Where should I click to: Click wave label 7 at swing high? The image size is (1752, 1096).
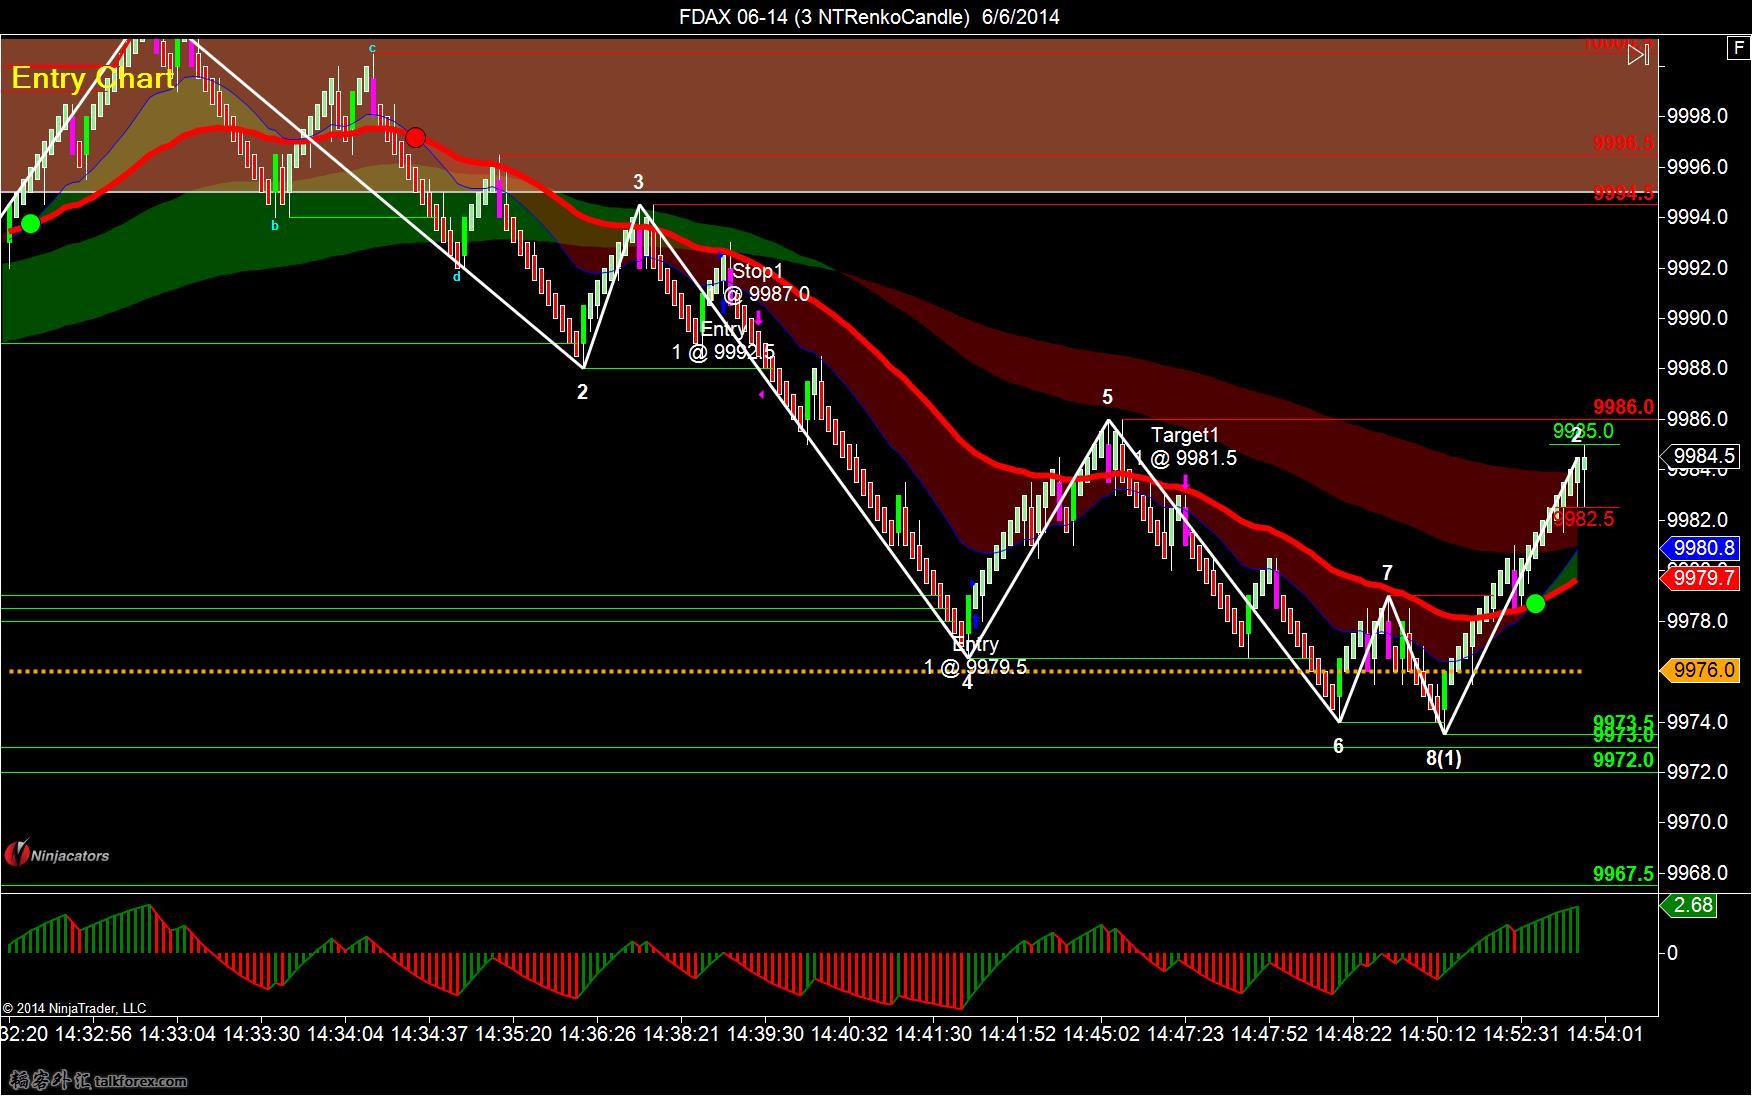click(x=1387, y=573)
